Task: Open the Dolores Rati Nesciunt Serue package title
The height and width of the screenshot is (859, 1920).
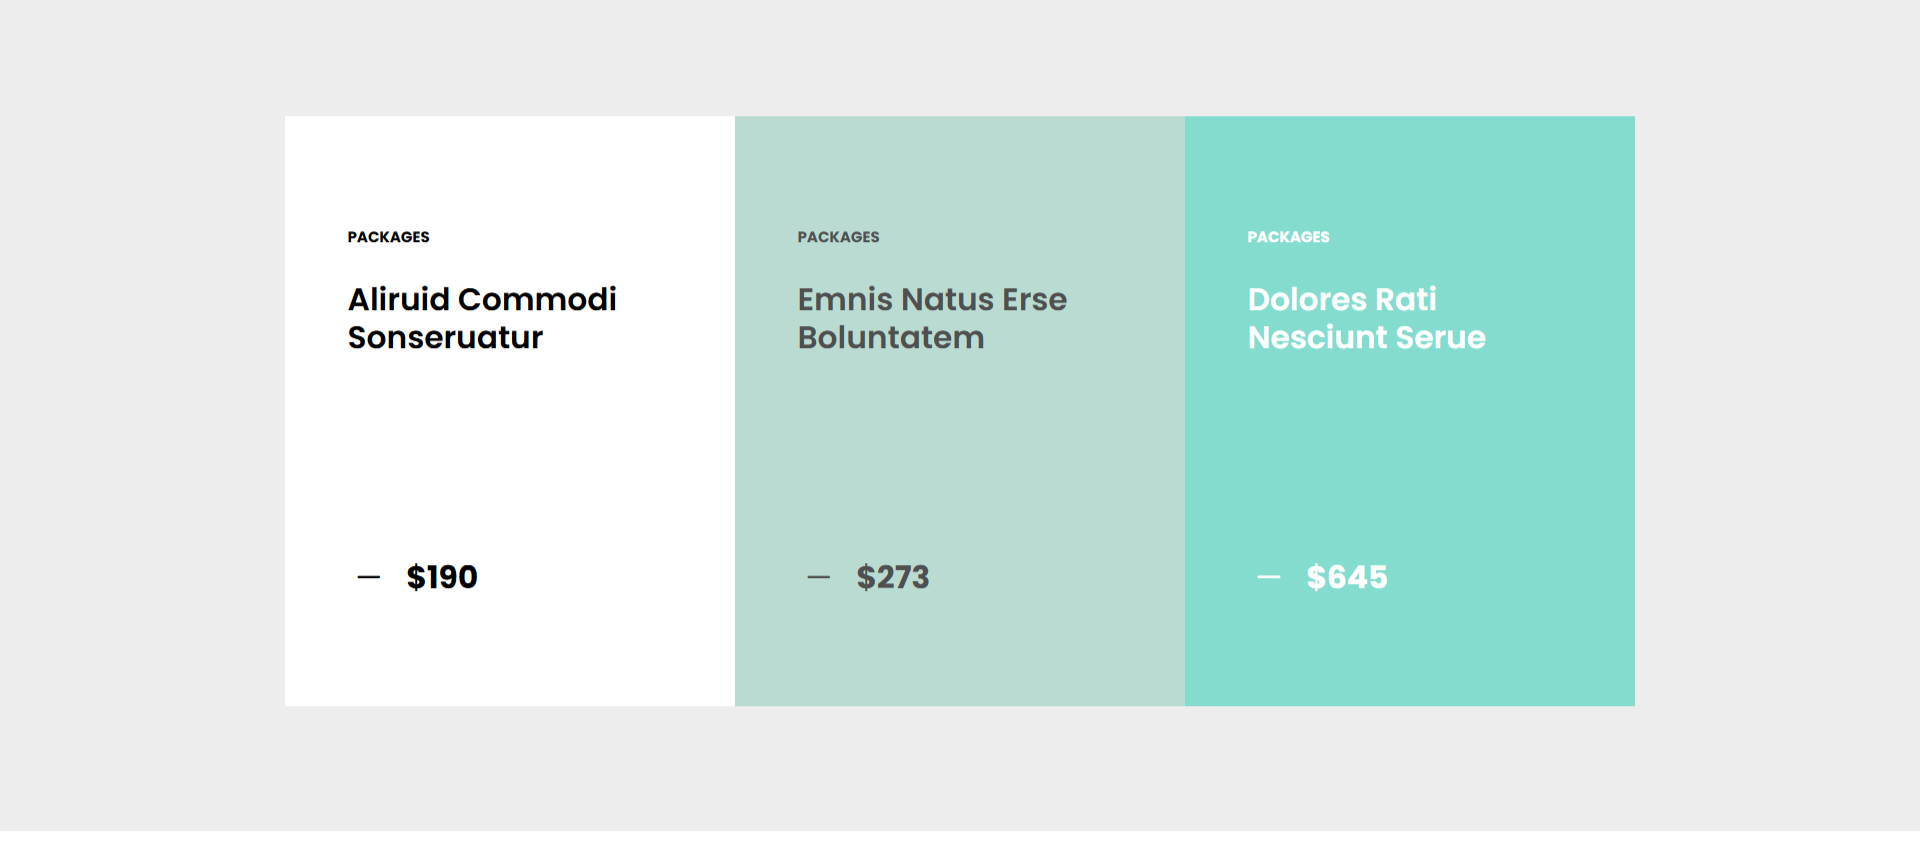Action: coord(1366,318)
